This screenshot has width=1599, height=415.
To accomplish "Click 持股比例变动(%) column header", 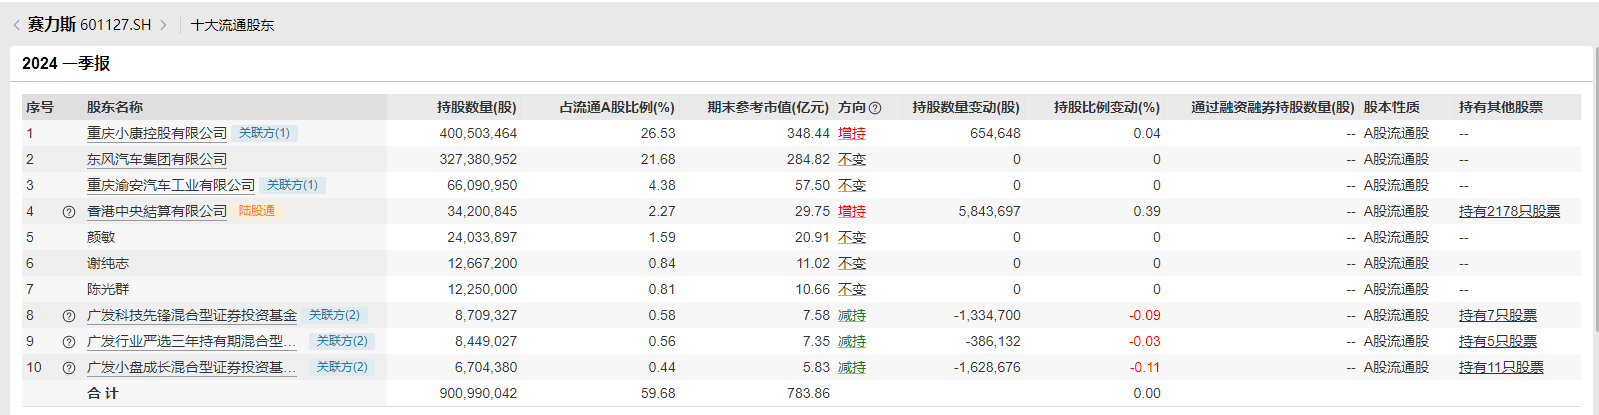I will (1107, 107).
